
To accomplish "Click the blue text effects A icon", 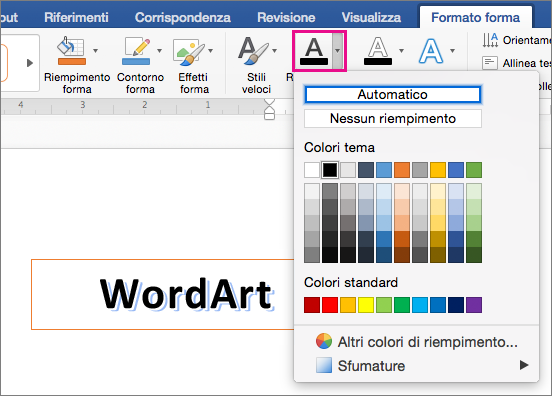I will tap(431, 51).
